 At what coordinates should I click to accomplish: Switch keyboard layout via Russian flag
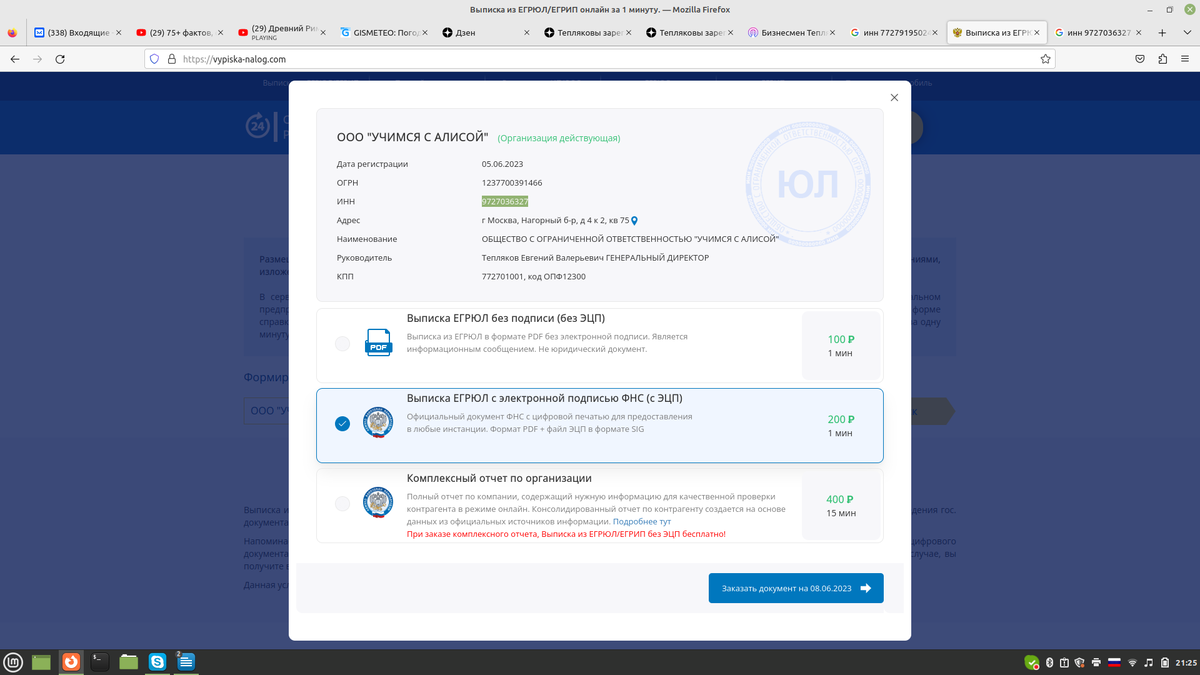coord(1114,663)
